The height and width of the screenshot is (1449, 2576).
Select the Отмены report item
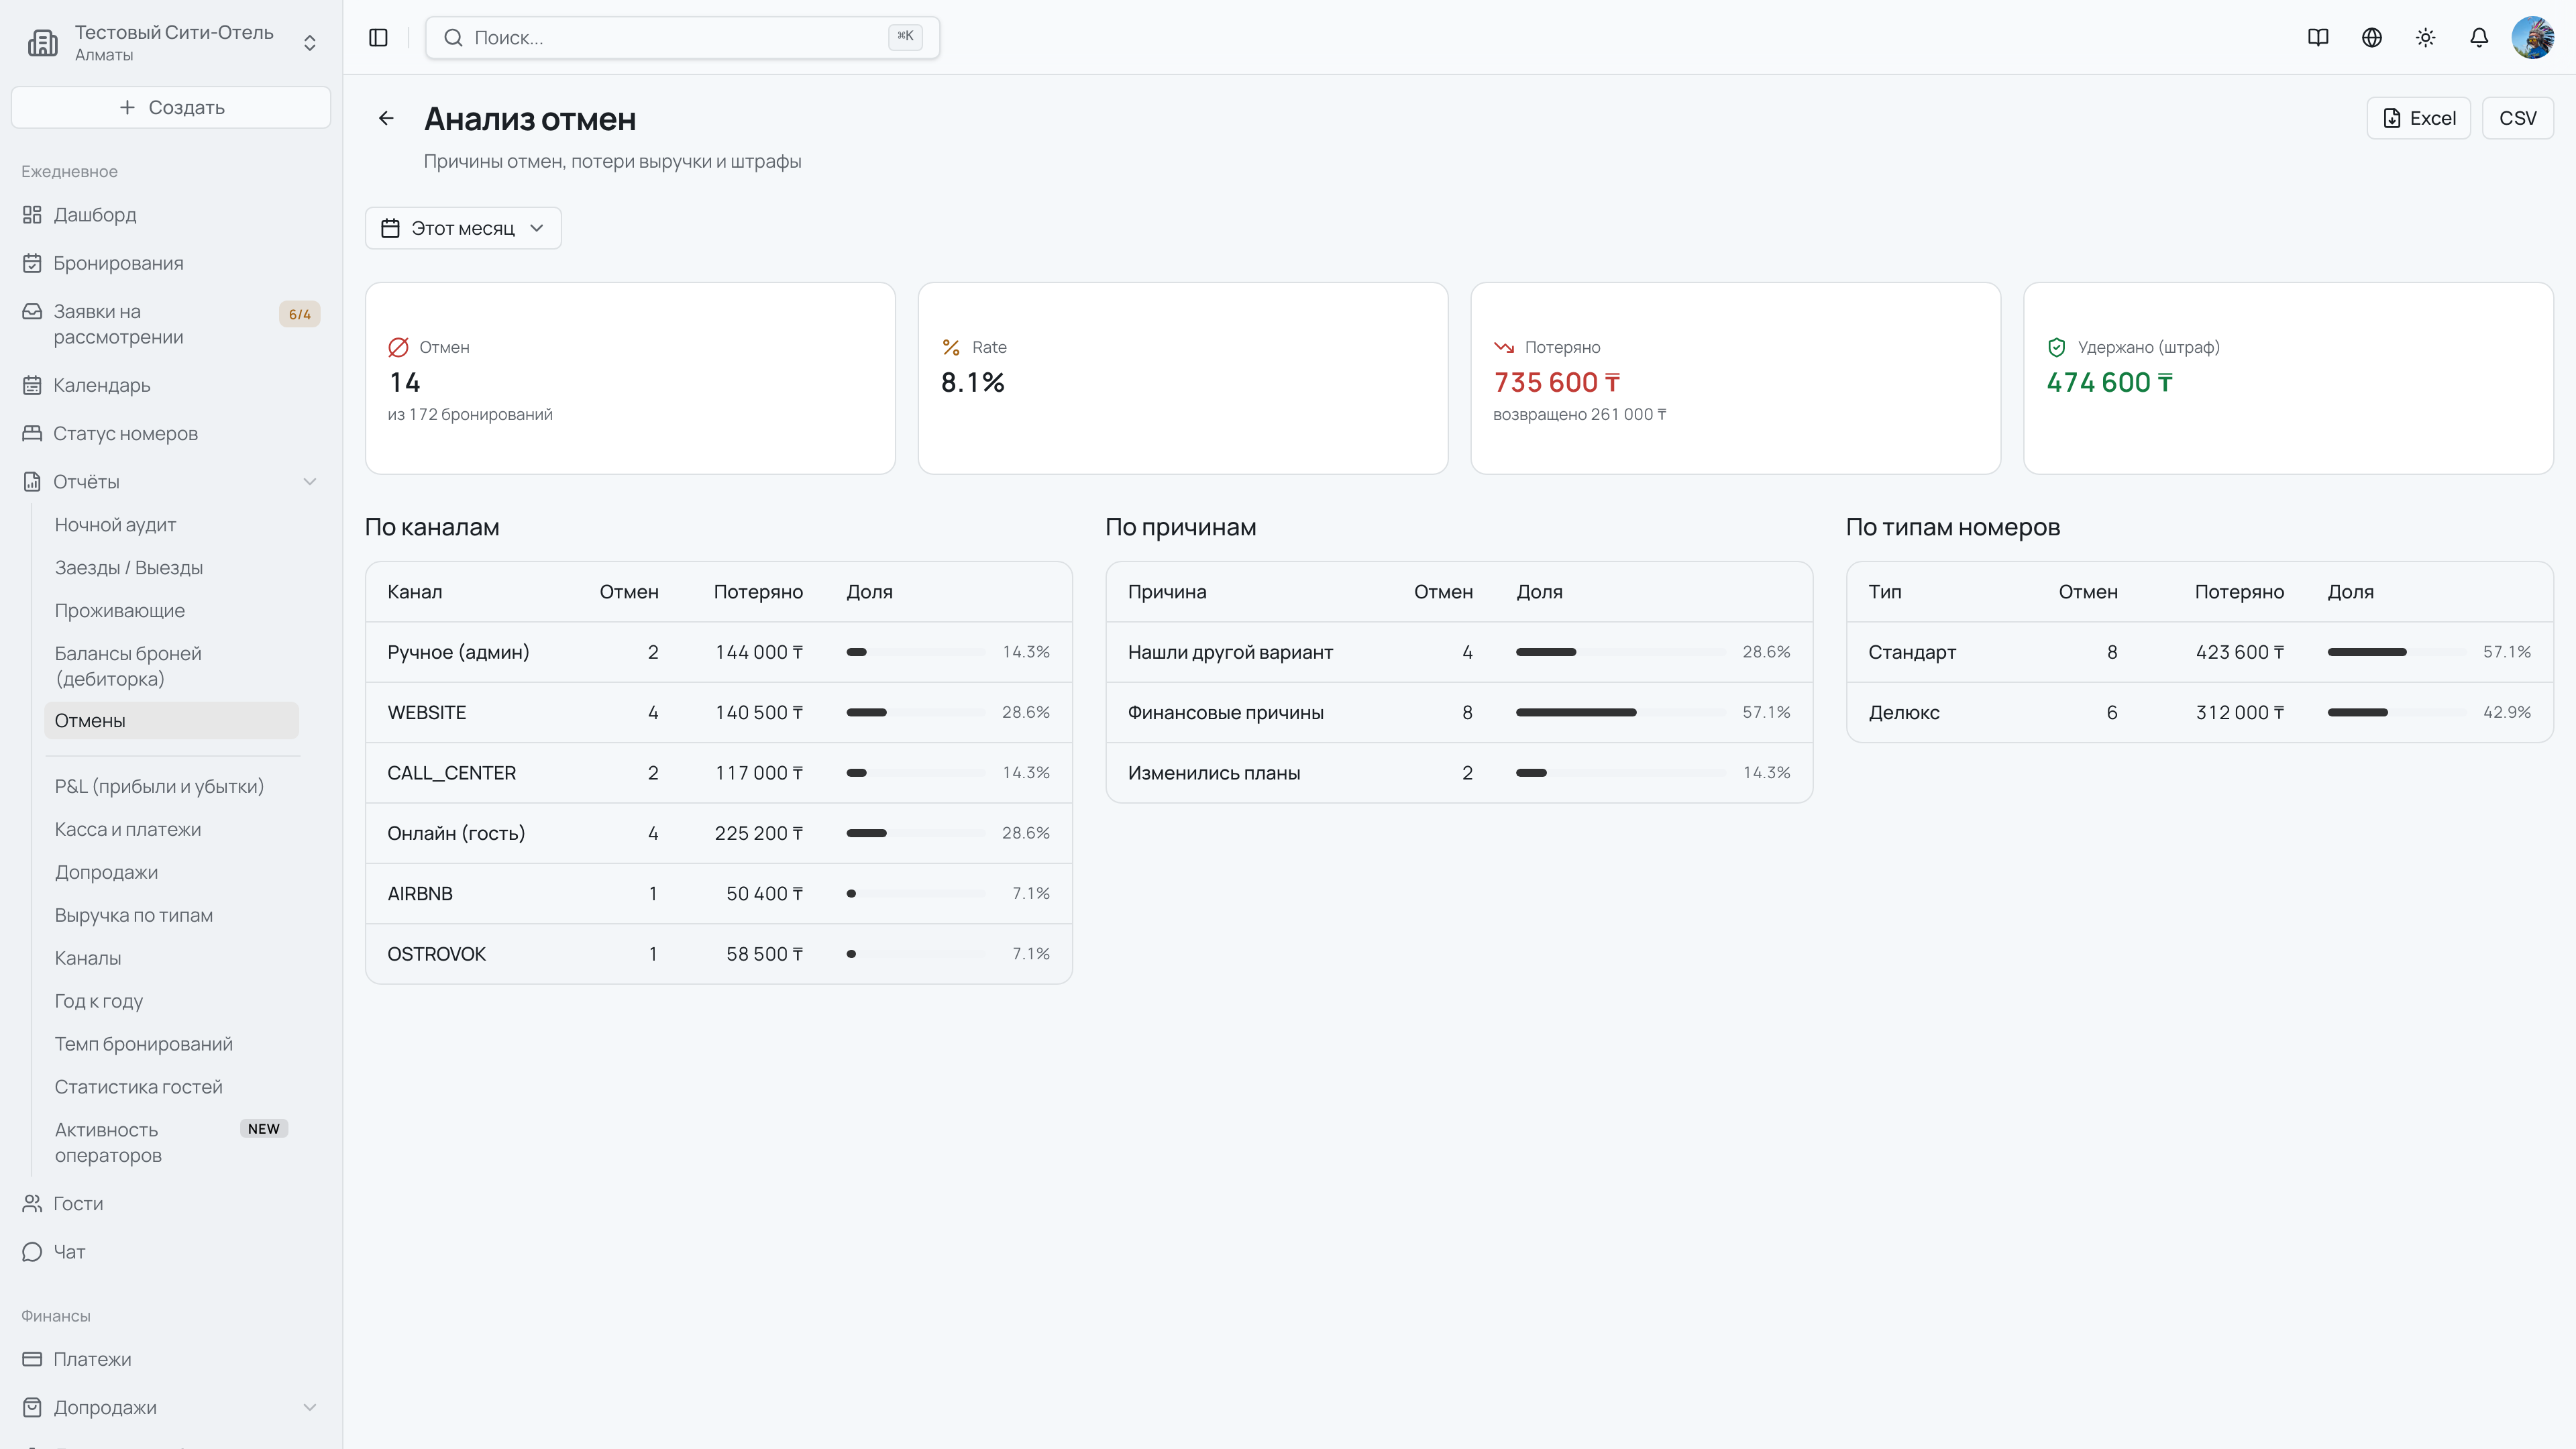tap(171, 721)
